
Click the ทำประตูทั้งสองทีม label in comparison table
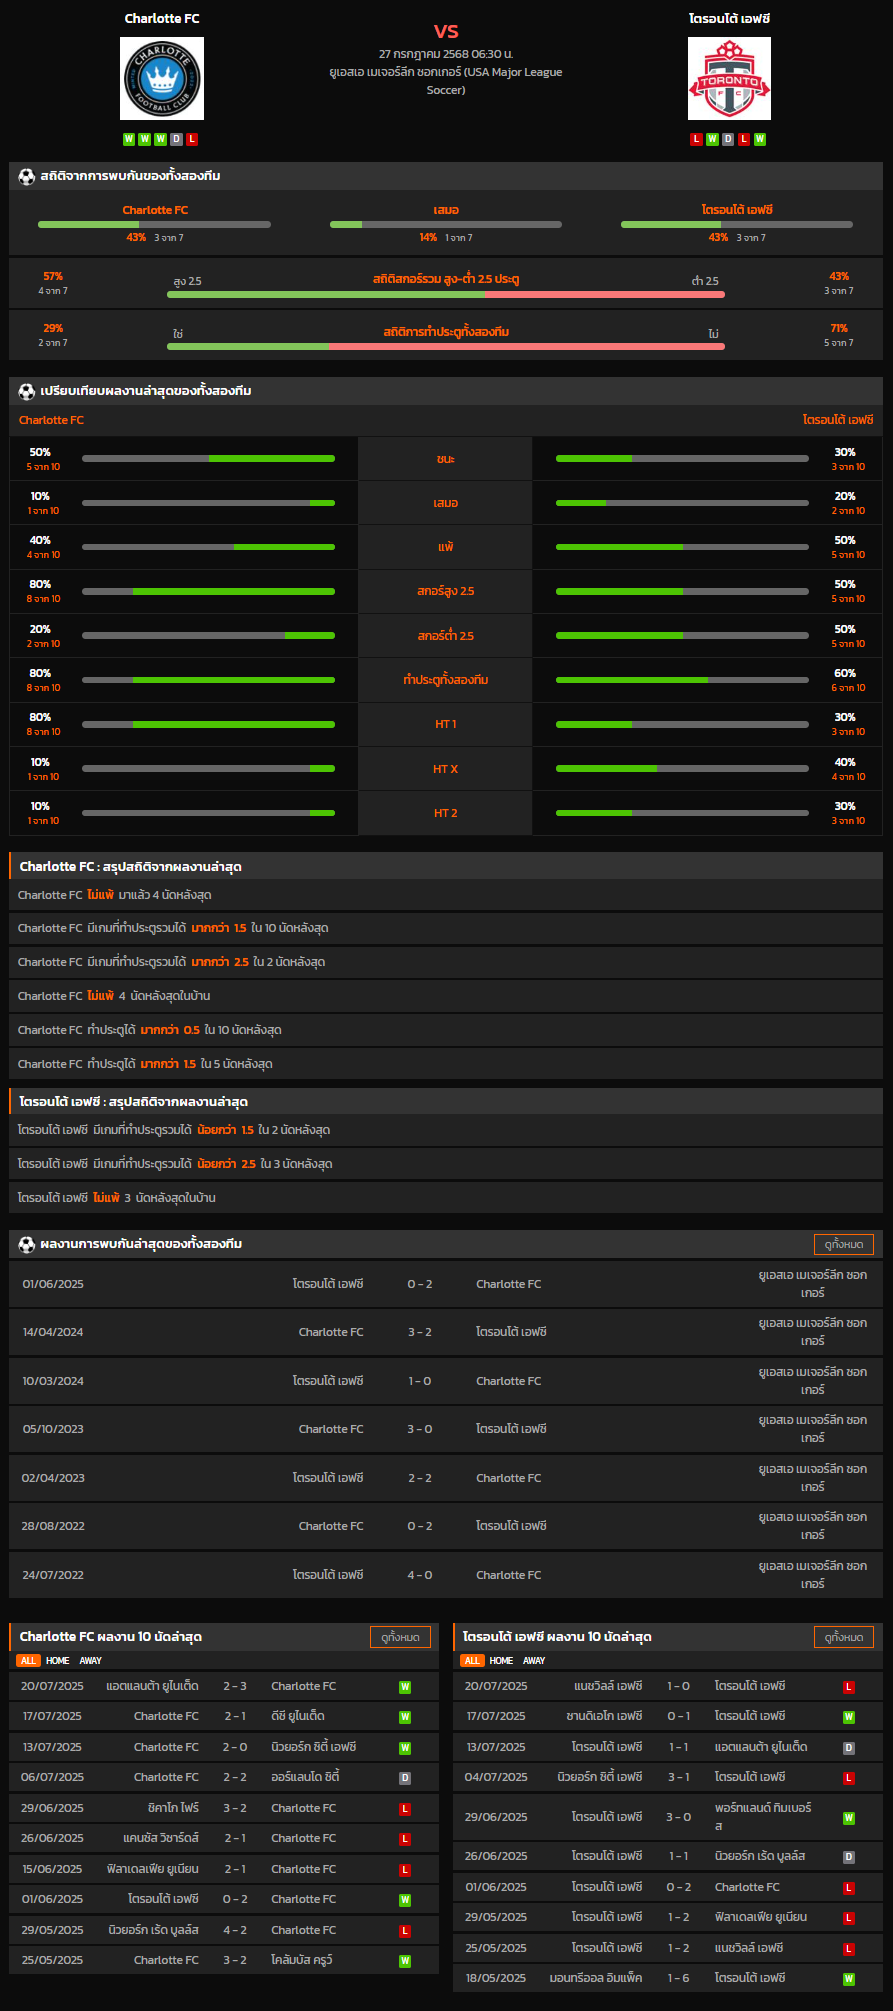click(x=446, y=680)
